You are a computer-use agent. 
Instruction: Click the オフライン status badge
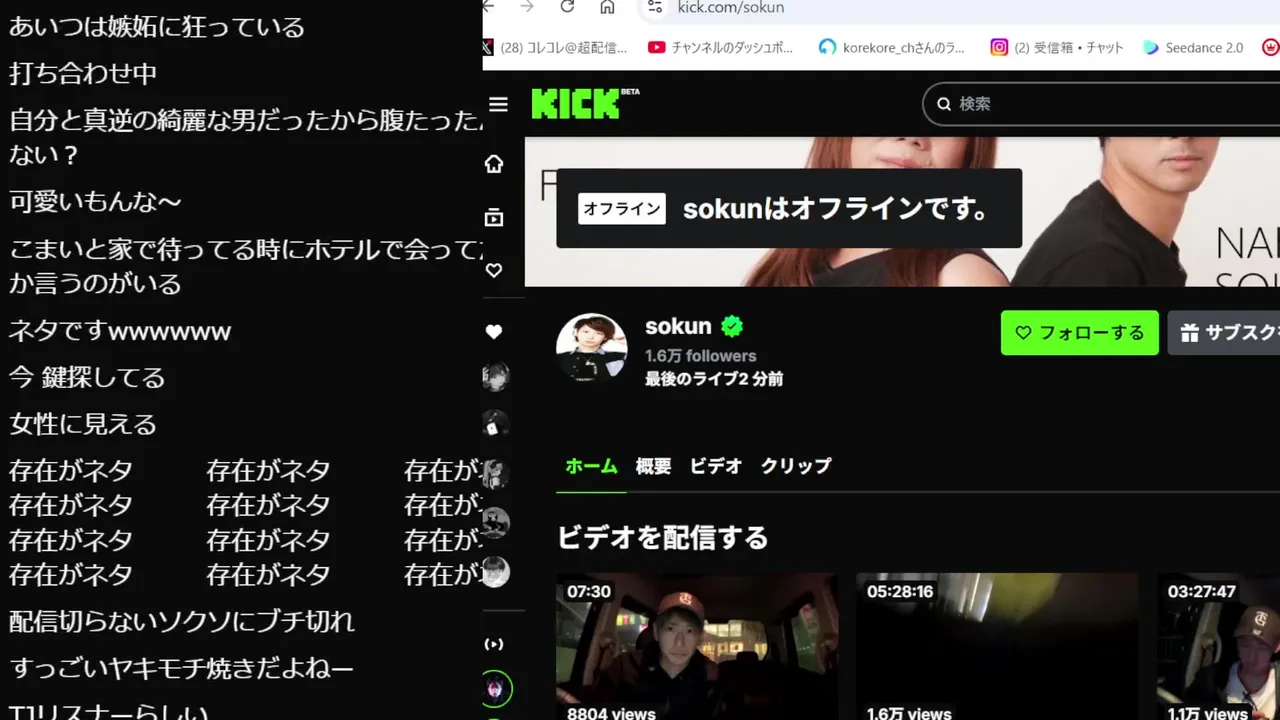(x=622, y=209)
